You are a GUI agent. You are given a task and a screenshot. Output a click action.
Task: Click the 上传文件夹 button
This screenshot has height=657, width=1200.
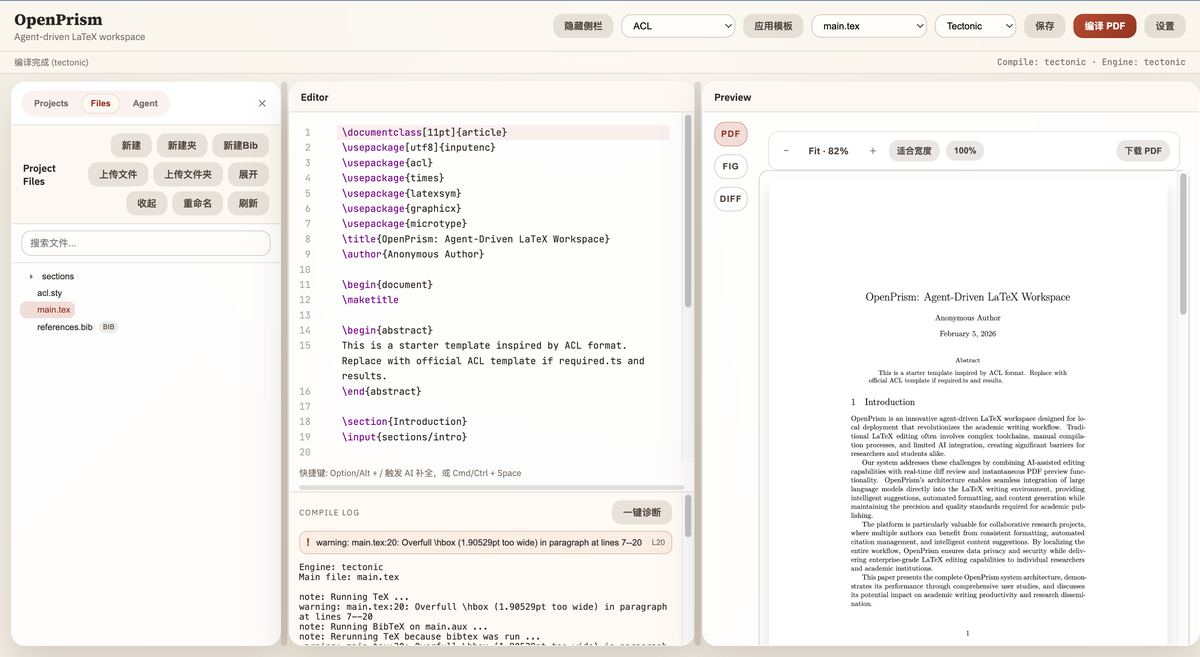pyautogui.click(x=188, y=174)
